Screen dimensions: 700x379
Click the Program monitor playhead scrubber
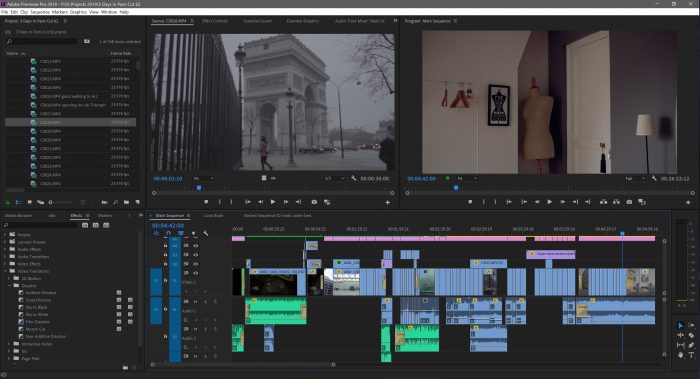(x=456, y=188)
